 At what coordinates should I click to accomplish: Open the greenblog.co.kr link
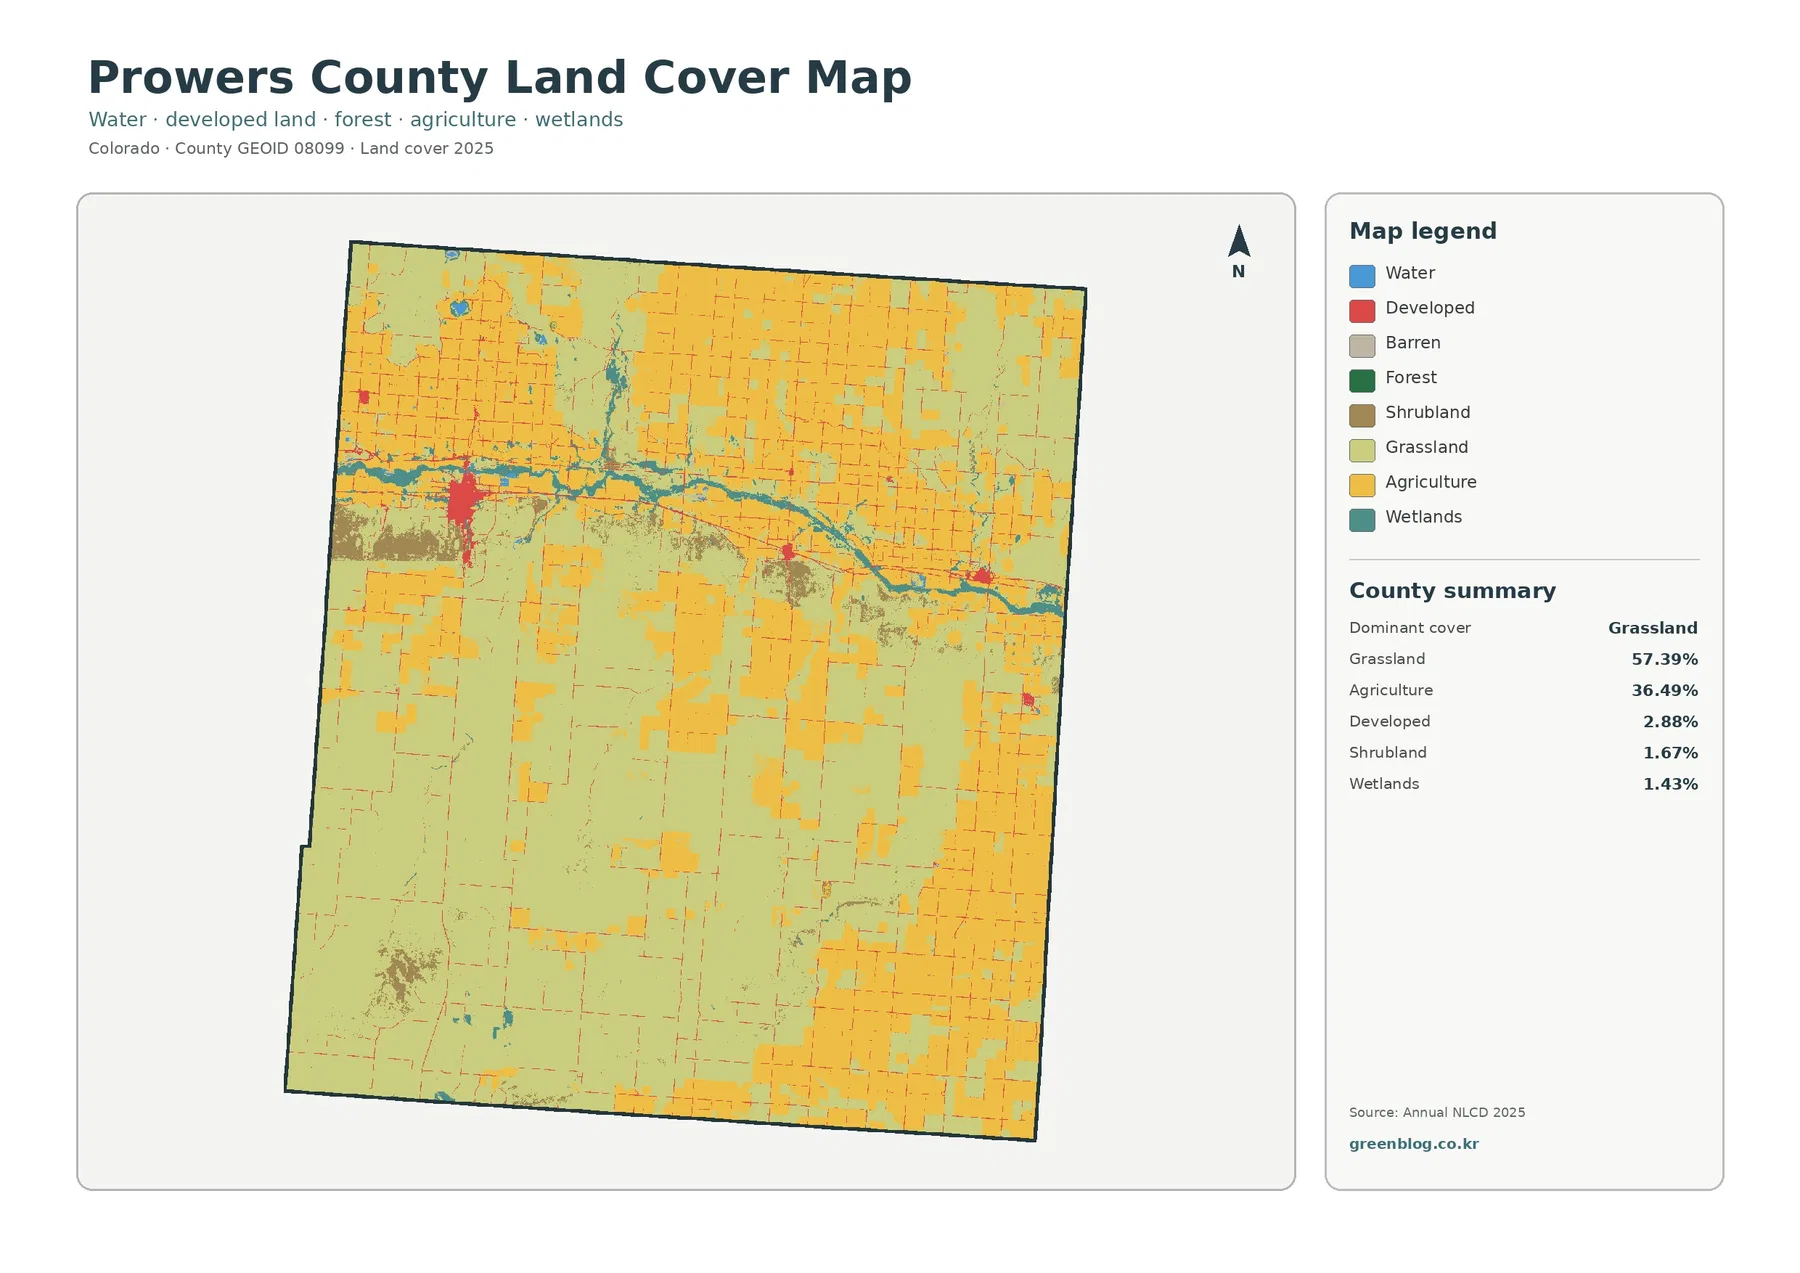coord(1413,1144)
